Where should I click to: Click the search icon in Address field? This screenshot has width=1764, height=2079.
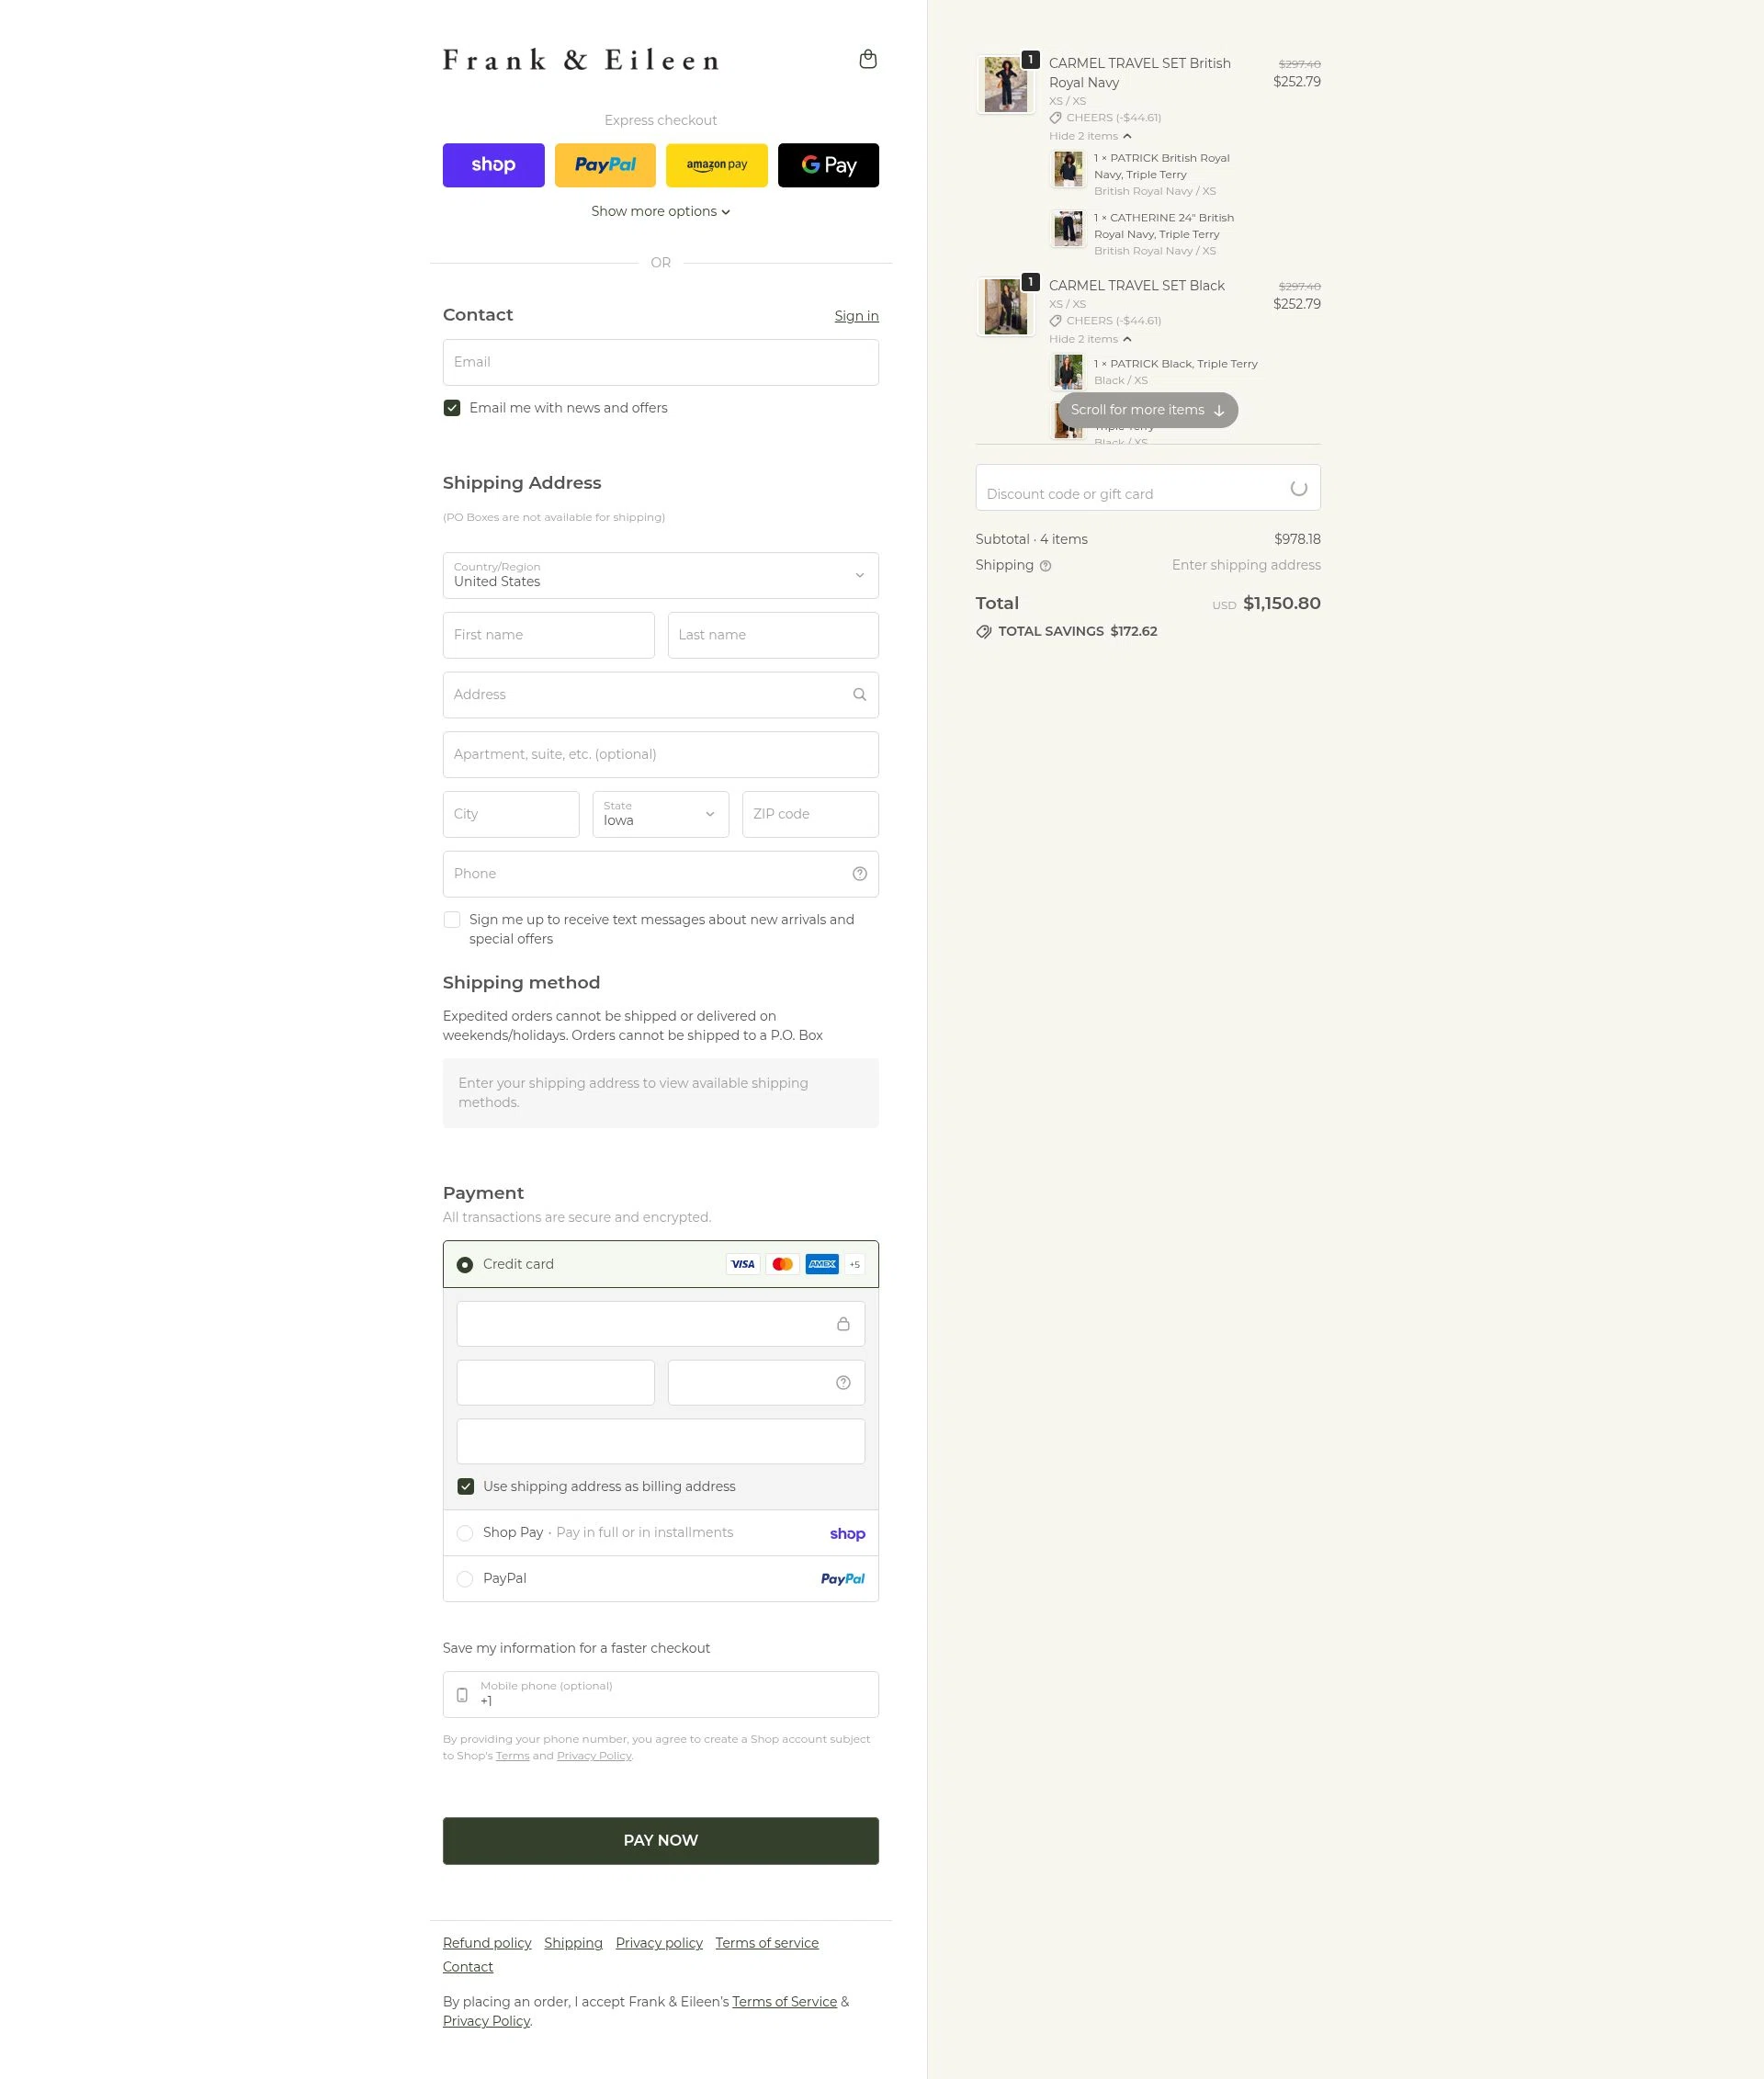pyautogui.click(x=859, y=694)
